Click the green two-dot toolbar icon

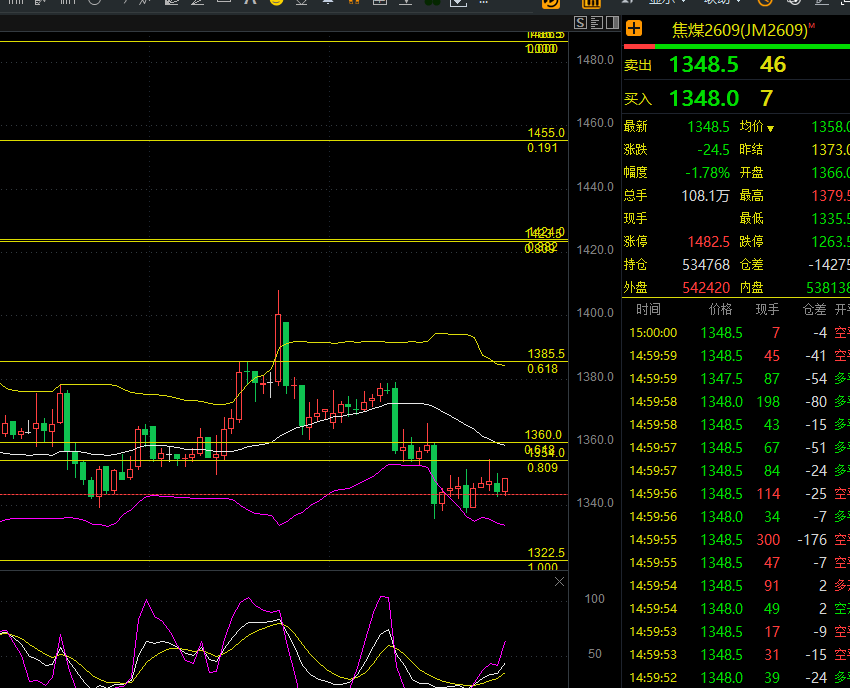click(432, 2)
